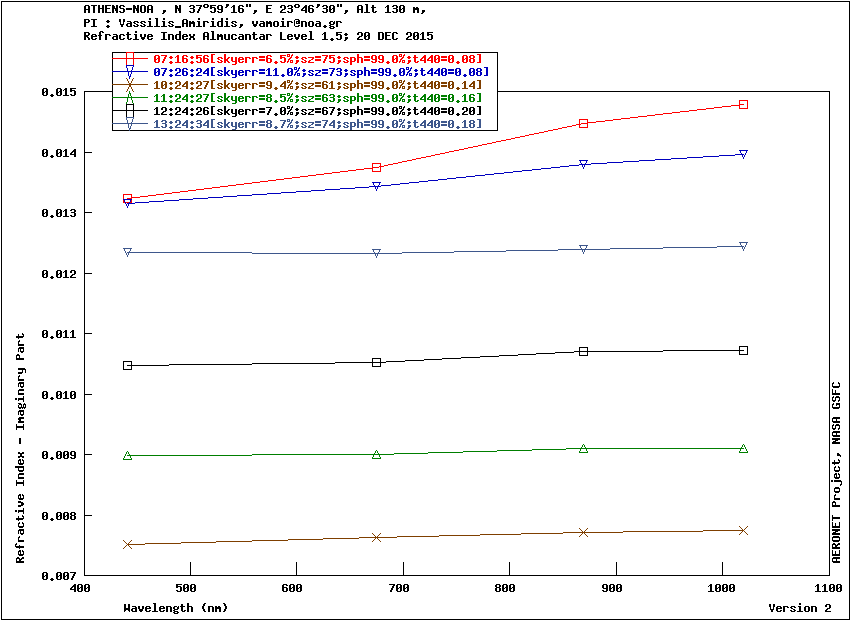Click the green triangle point at 440 nm
Image resolution: width=850 pixels, height=620 pixels.
pyautogui.click(x=127, y=456)
